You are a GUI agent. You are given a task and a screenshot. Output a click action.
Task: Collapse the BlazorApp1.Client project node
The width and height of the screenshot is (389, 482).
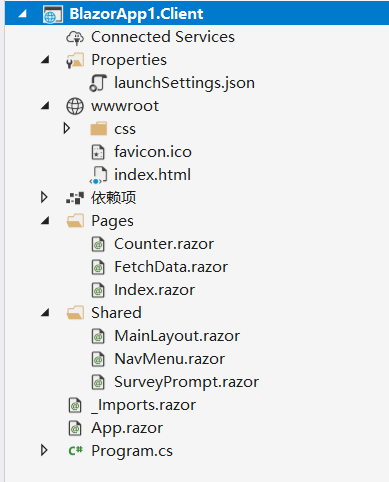[x=22, y=14]
